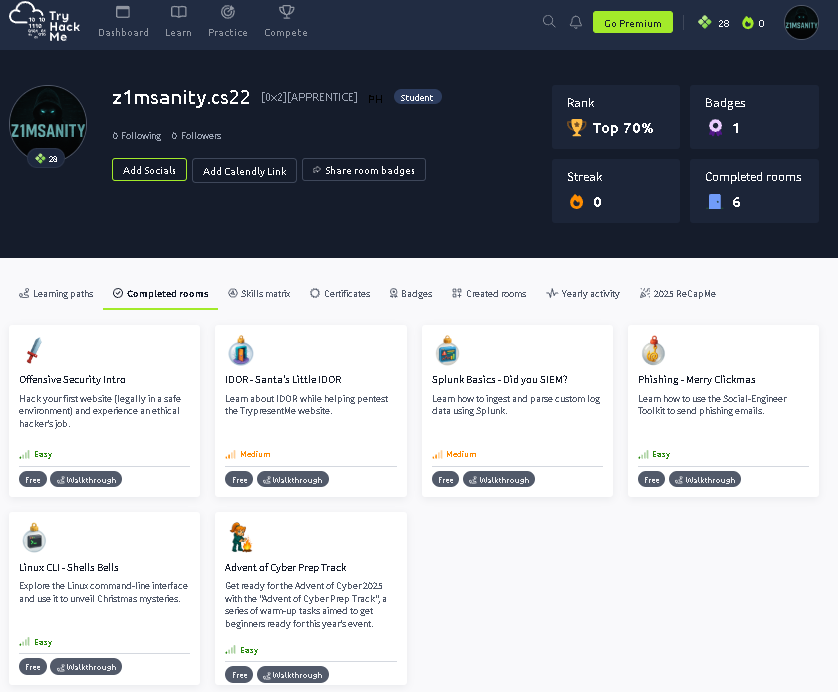Switch to the Skills matrix tab

pos(259,294)
